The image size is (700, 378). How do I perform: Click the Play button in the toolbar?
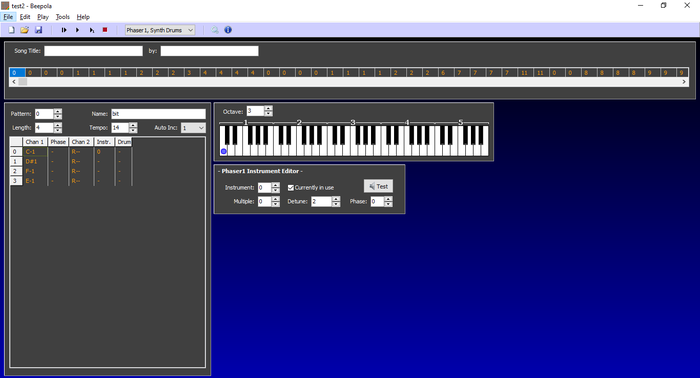77,30
